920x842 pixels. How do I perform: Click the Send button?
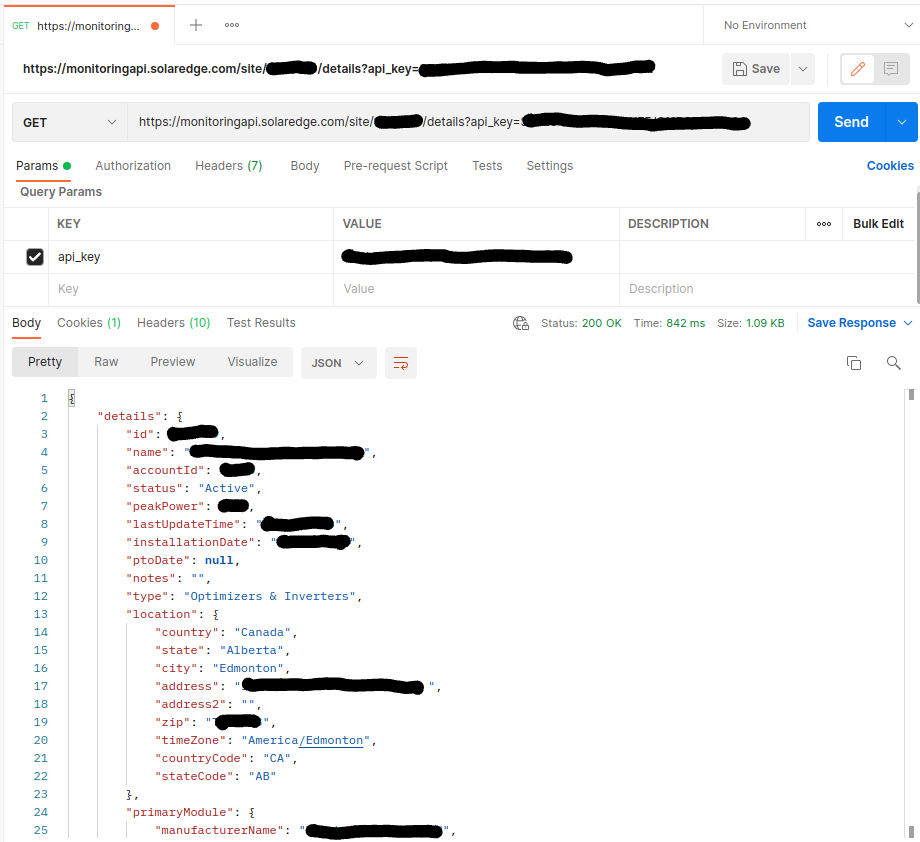pyautogui.click(x=851, y=121)
